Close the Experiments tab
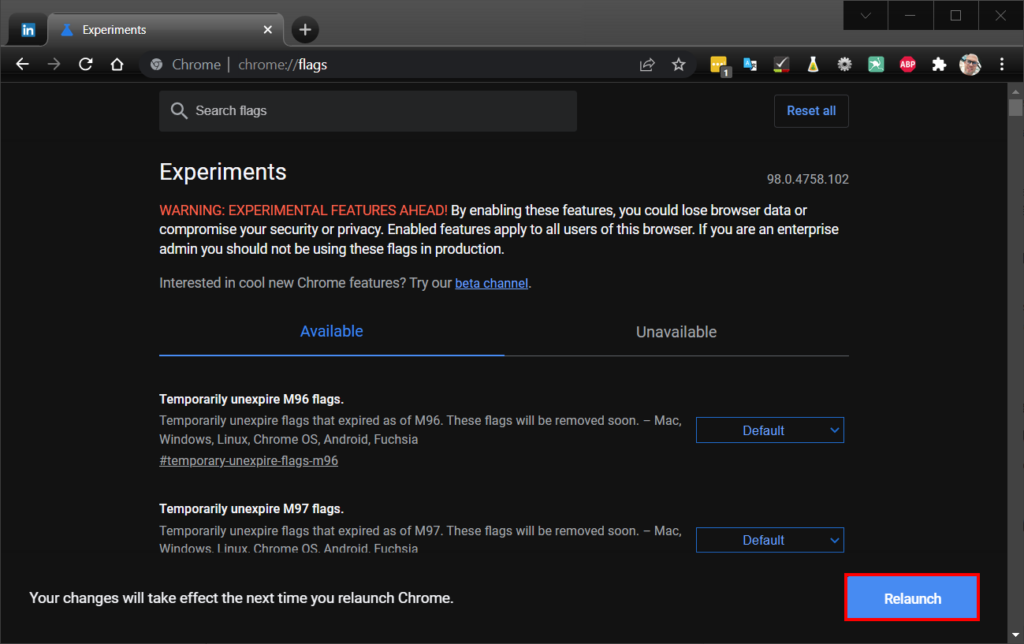1024x644 pixels. tap(268, 29)
